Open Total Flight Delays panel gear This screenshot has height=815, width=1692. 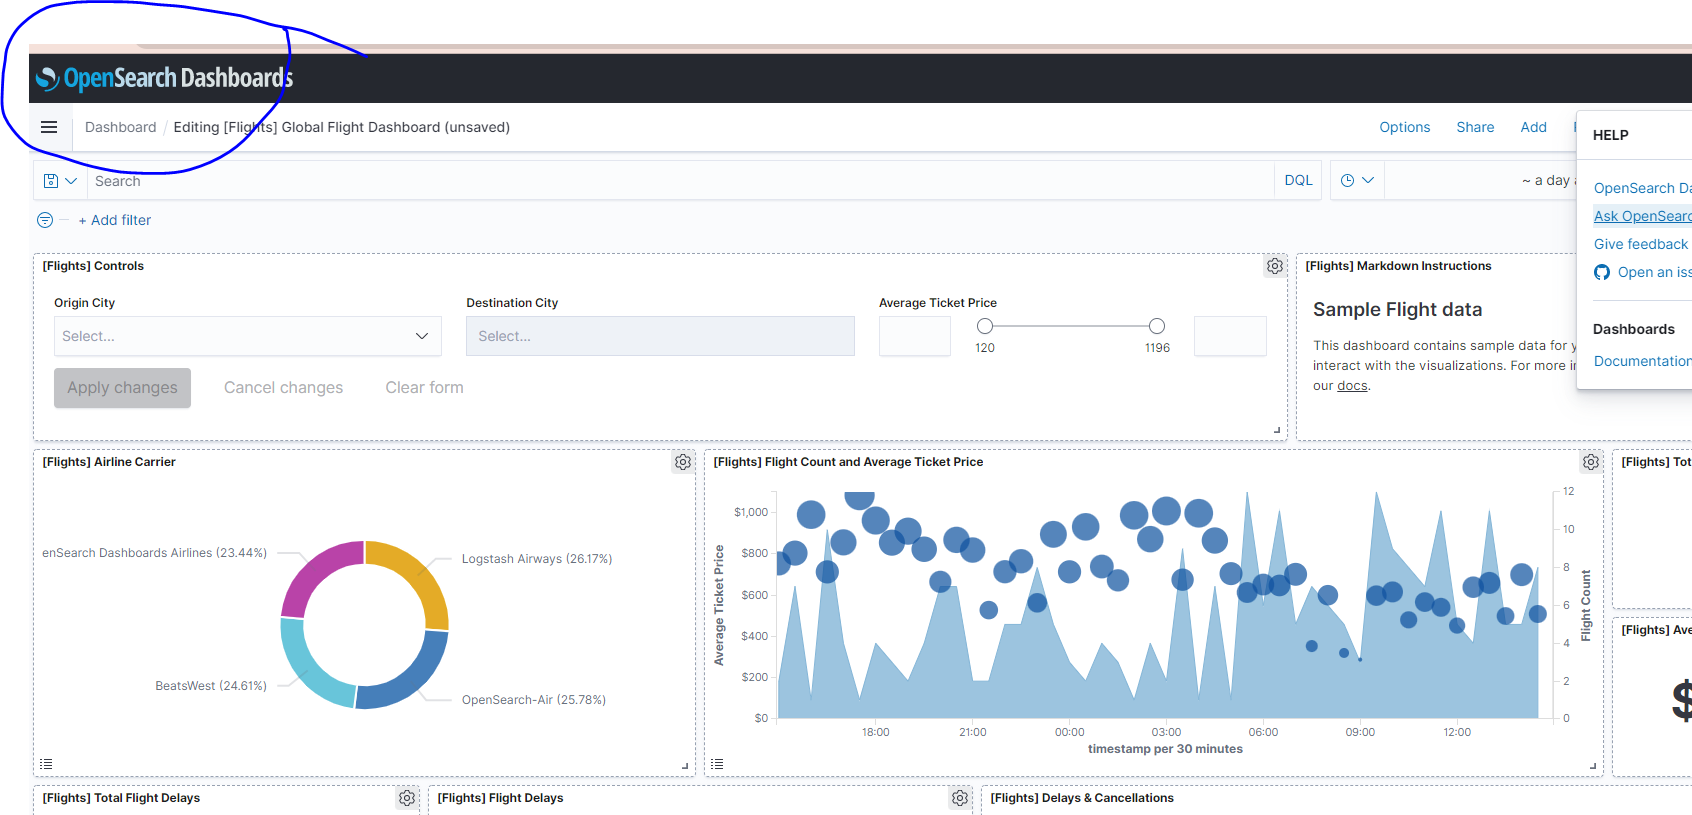tap(407, 798)
